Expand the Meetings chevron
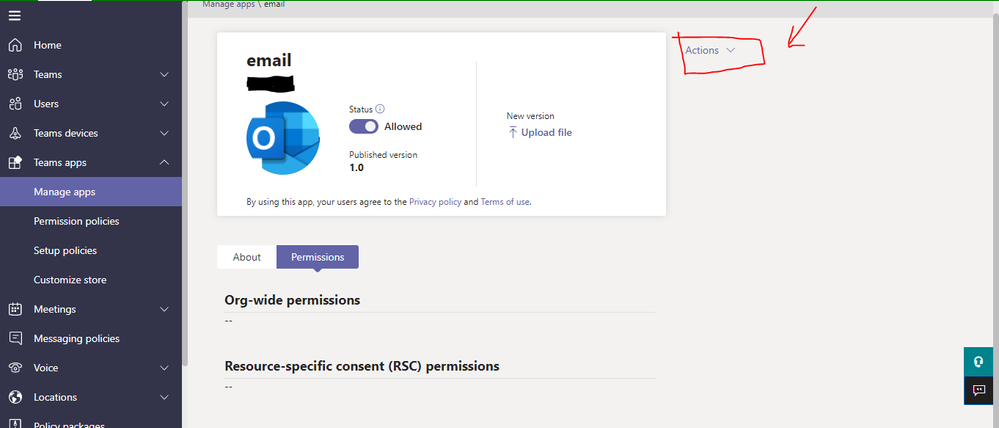This screenshot has height=428, width=999. [164, 309]
